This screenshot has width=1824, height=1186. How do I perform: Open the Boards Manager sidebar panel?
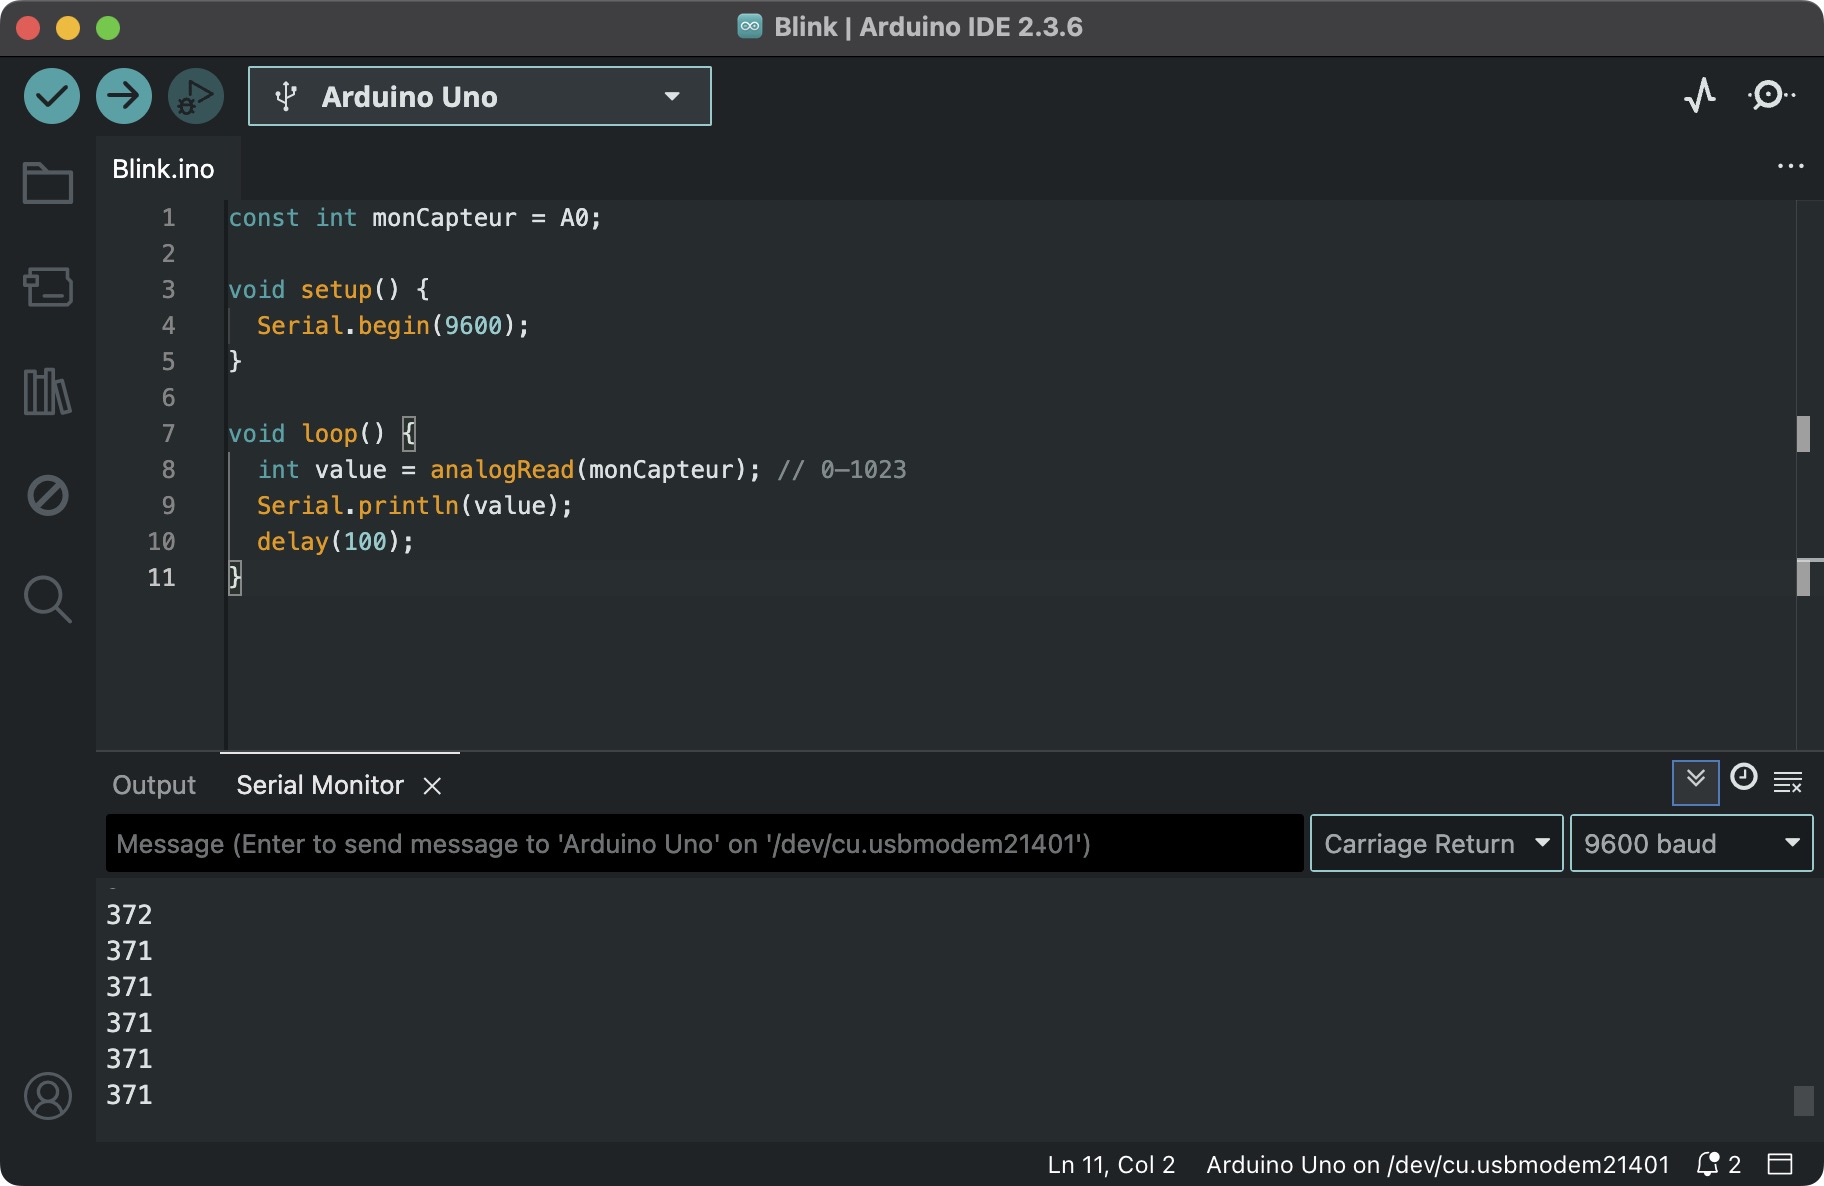47,287
